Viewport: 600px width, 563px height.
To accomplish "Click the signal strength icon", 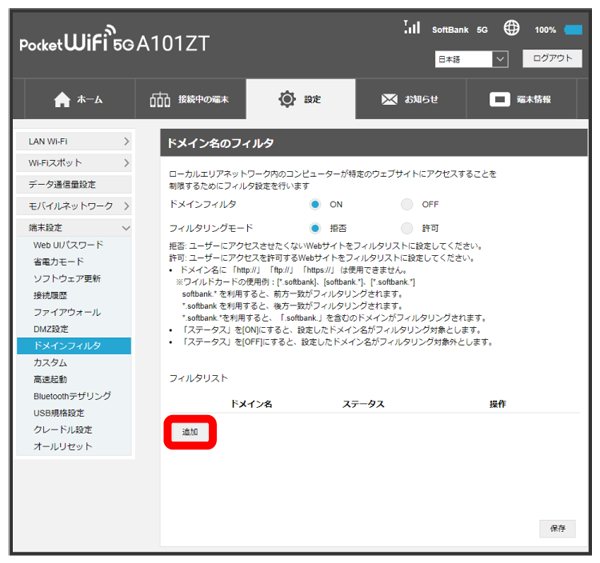I will (x=411, y=28).
